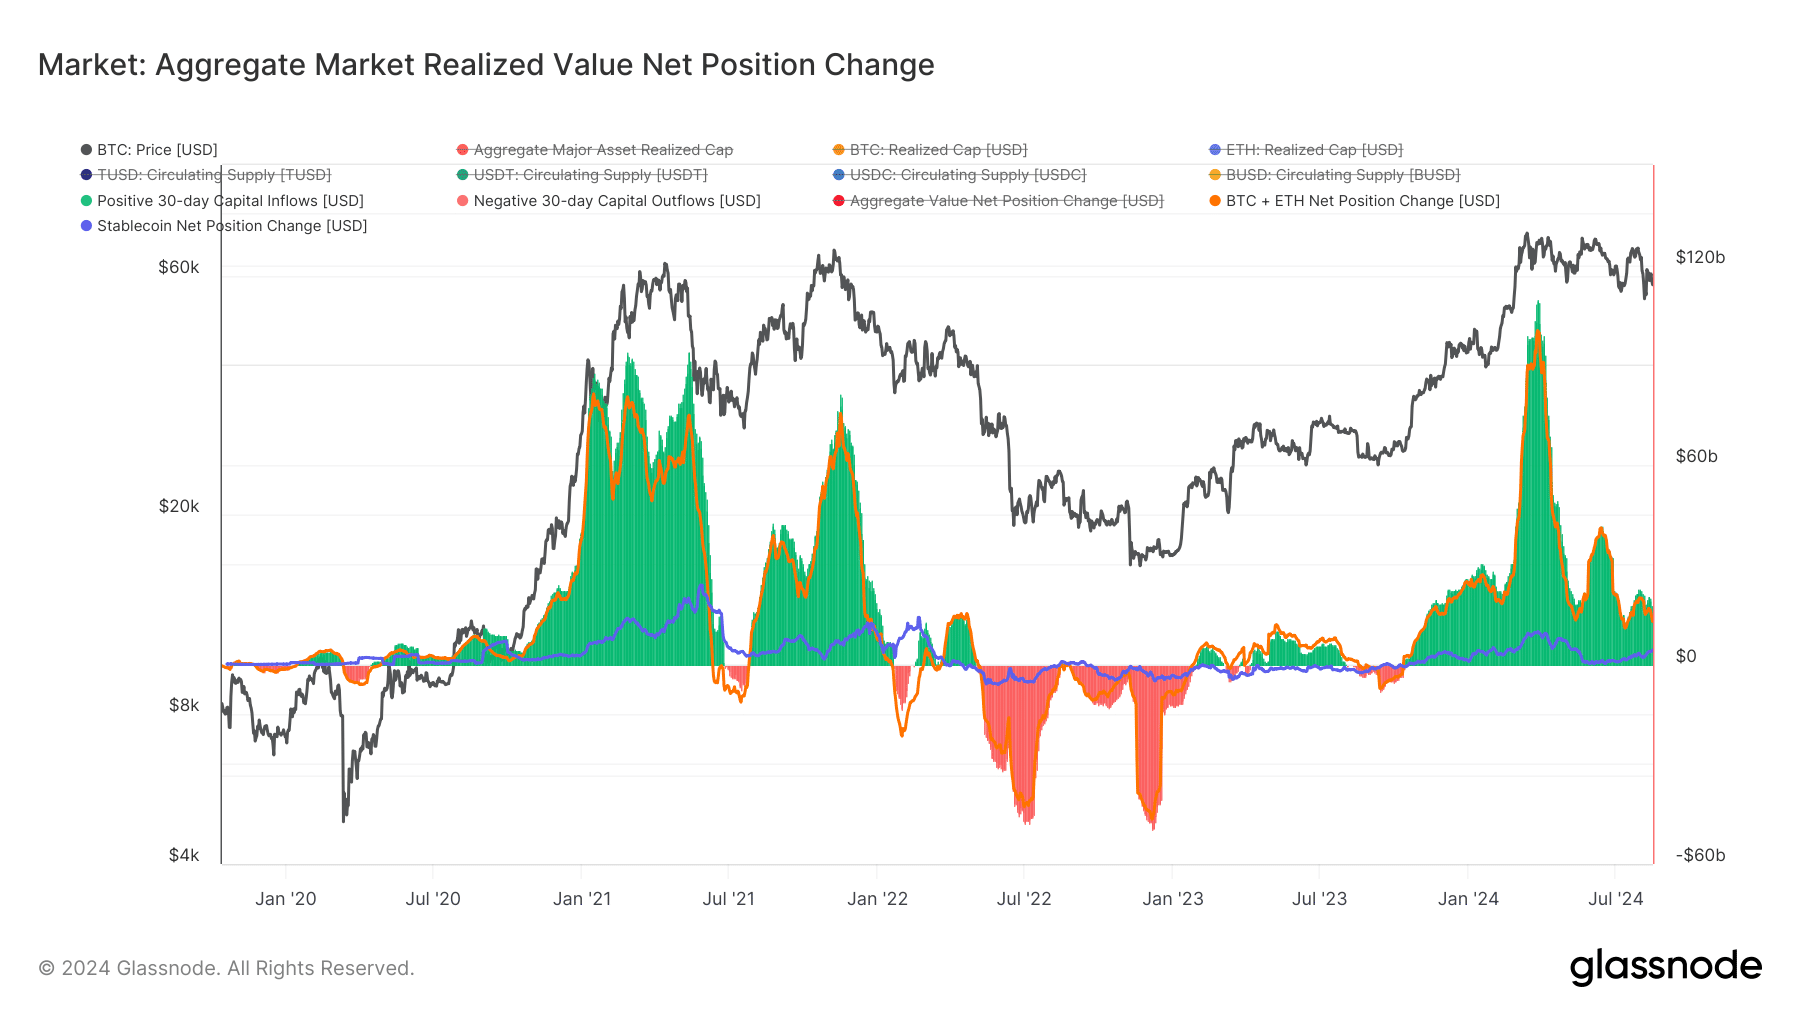Click the chart title text
This screenshot has height=1013, width=1800.
pos(486,65)
